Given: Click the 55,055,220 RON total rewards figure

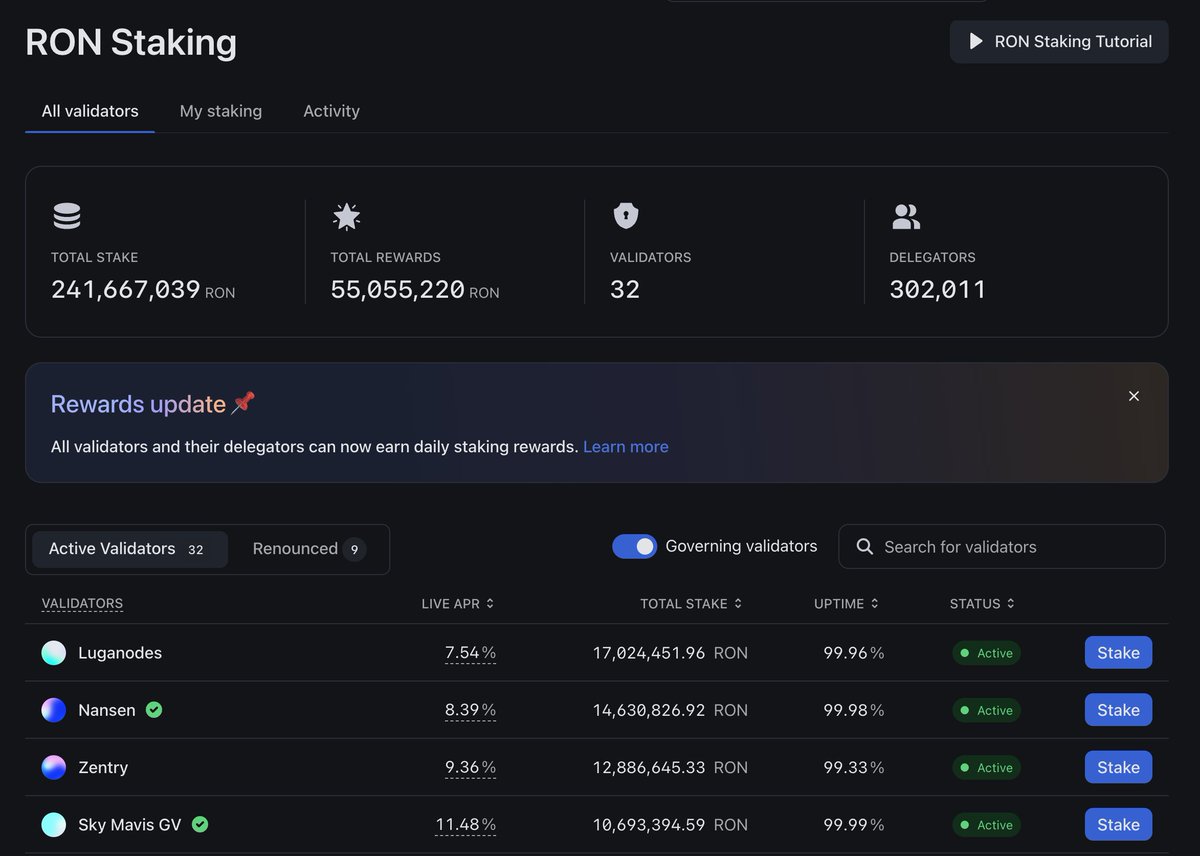Looking at the screenshot, I should 415,290.
